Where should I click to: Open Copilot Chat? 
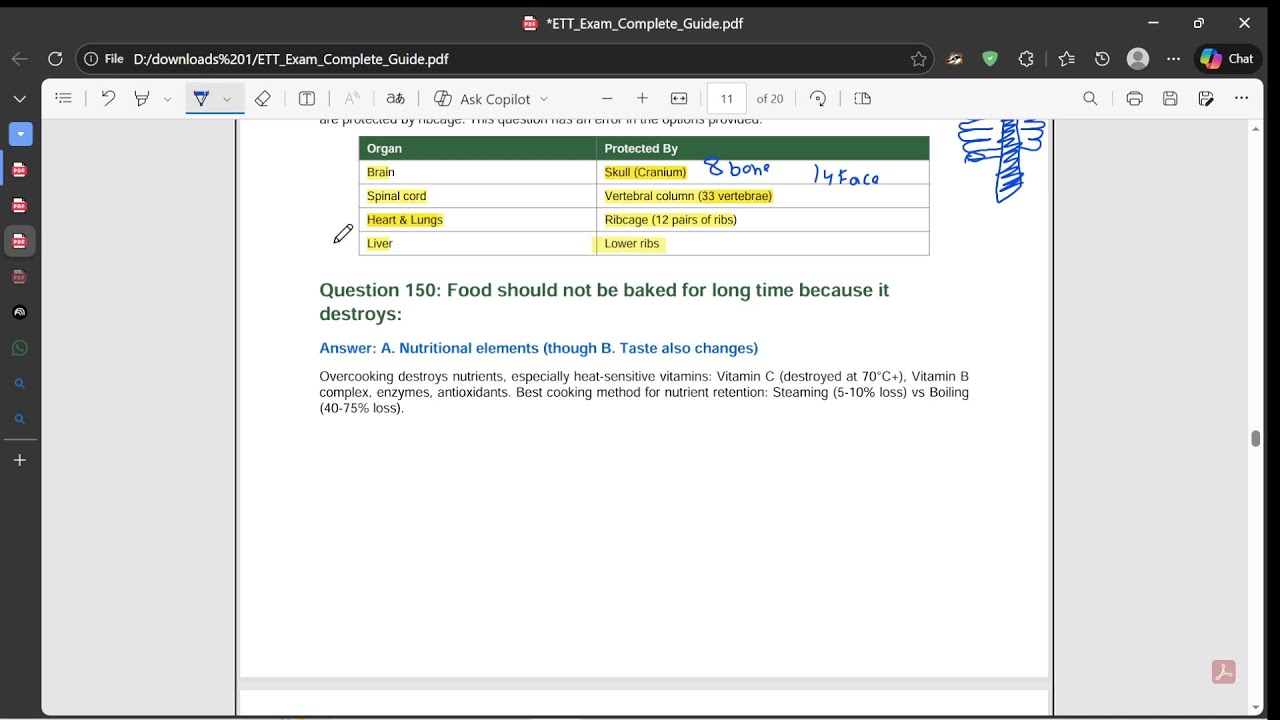[x=1228, y=59]
